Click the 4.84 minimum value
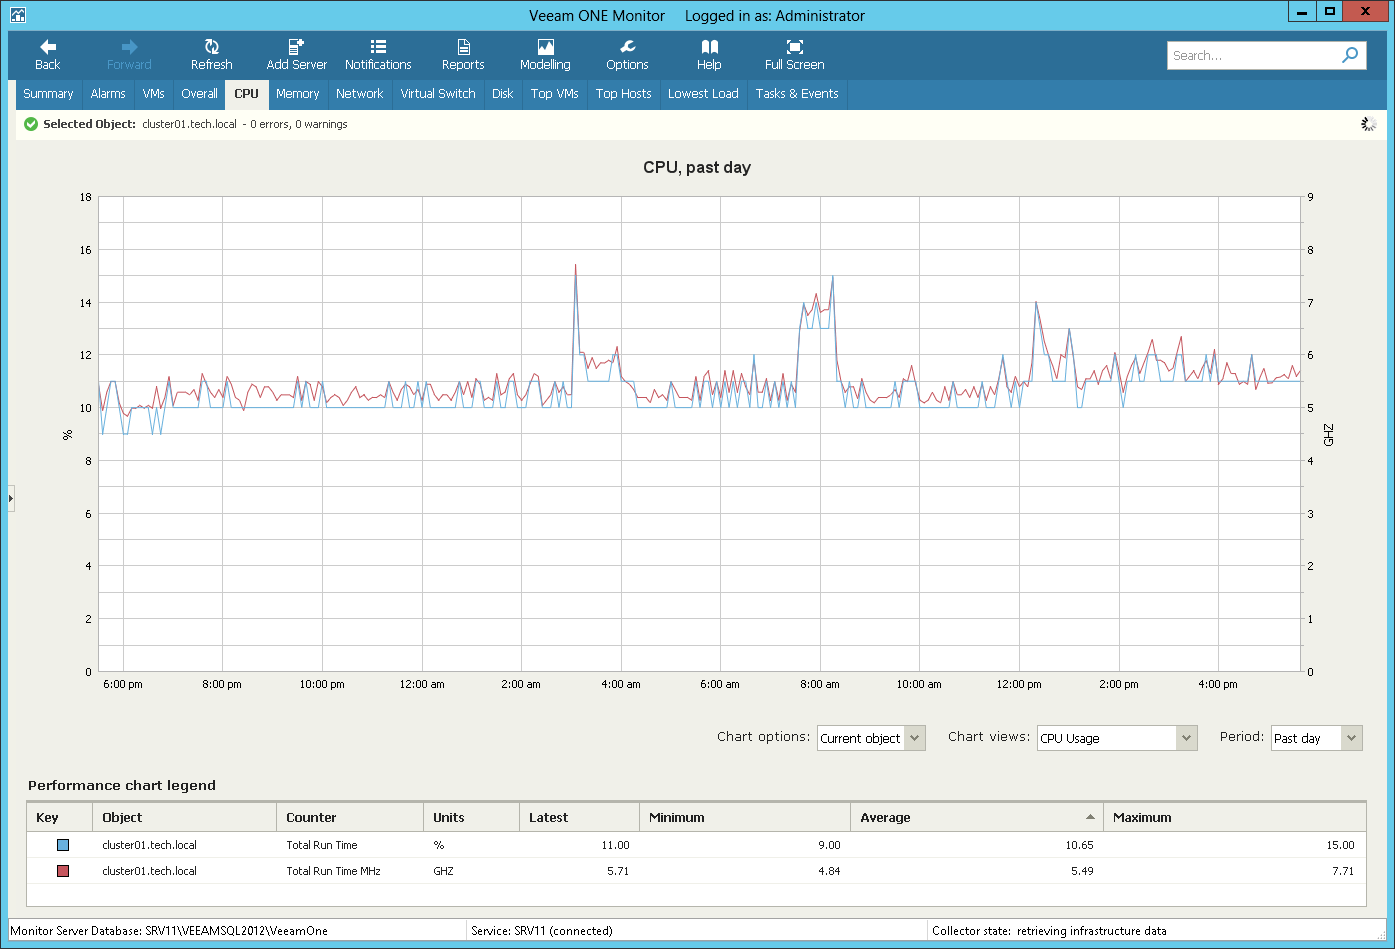This screenshot has width=1395, height=949. [x=829, y=871]
